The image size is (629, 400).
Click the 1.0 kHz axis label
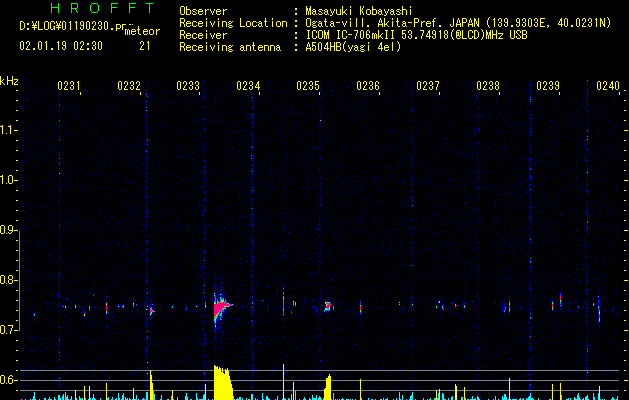coord(9,180)
